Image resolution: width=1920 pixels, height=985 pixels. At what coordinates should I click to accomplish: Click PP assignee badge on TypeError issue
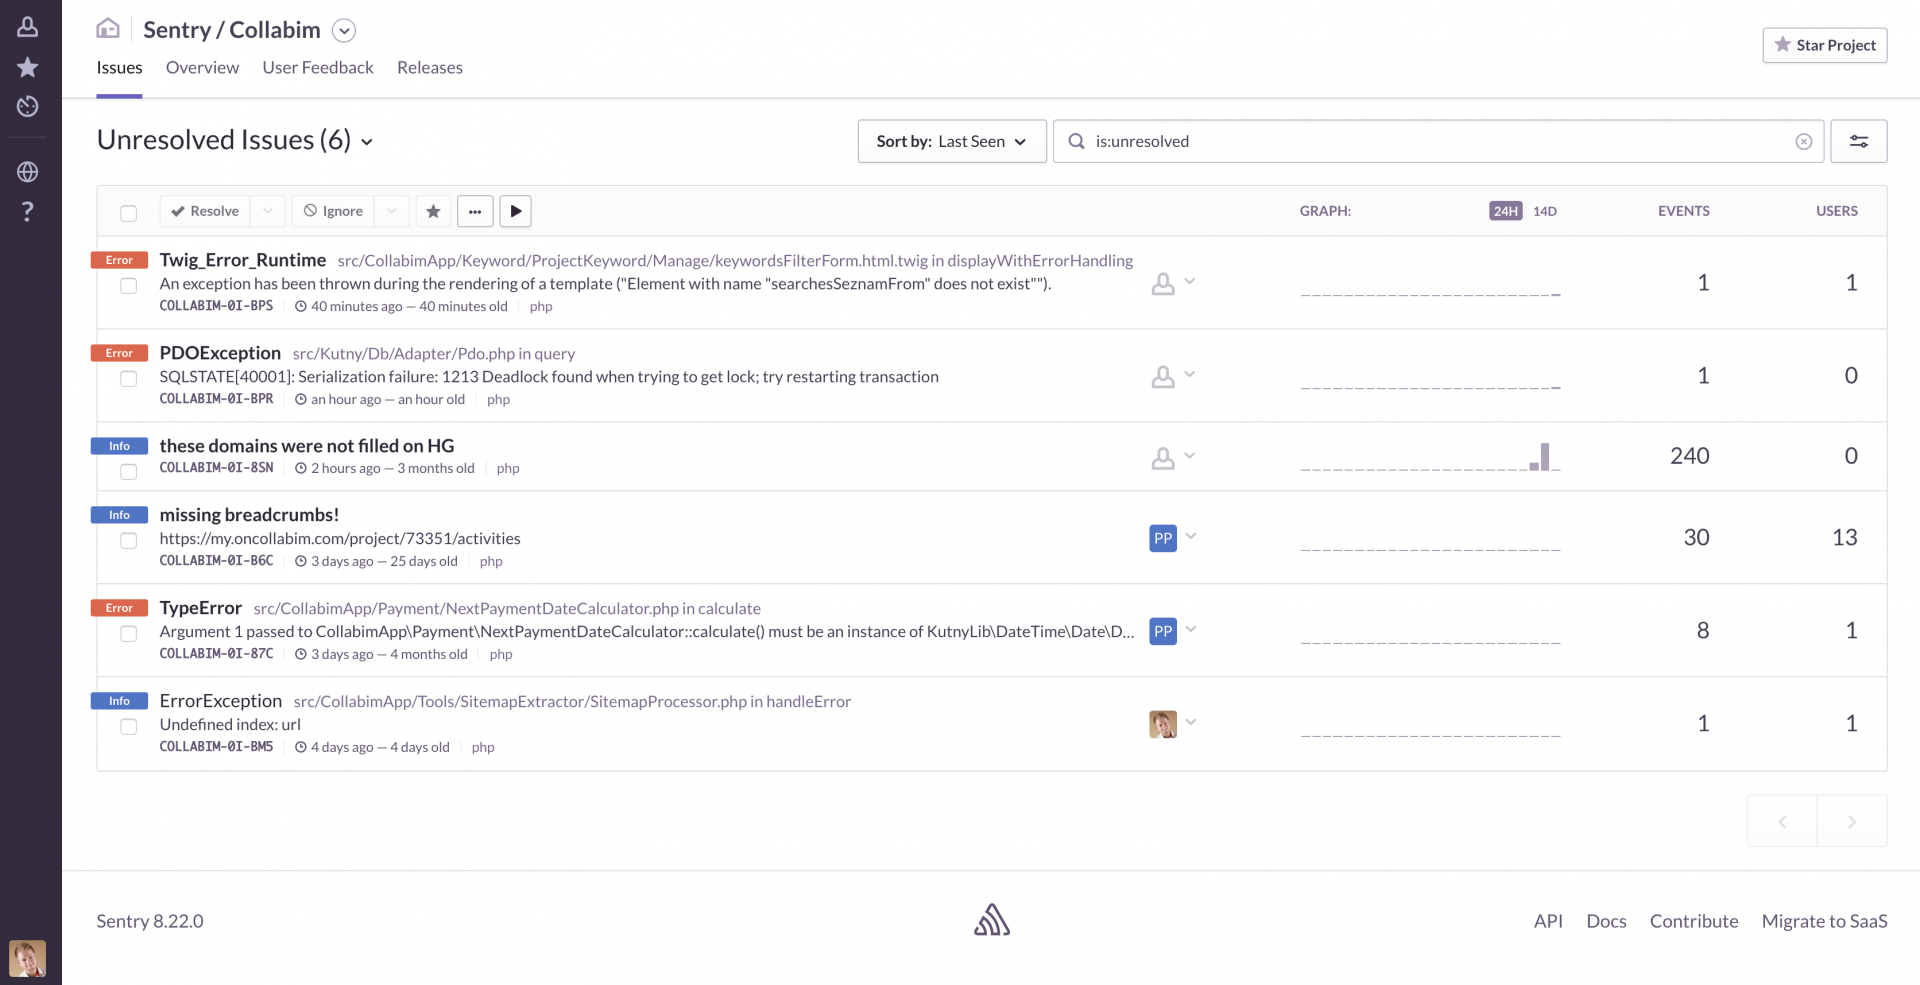coord(1163,631)
